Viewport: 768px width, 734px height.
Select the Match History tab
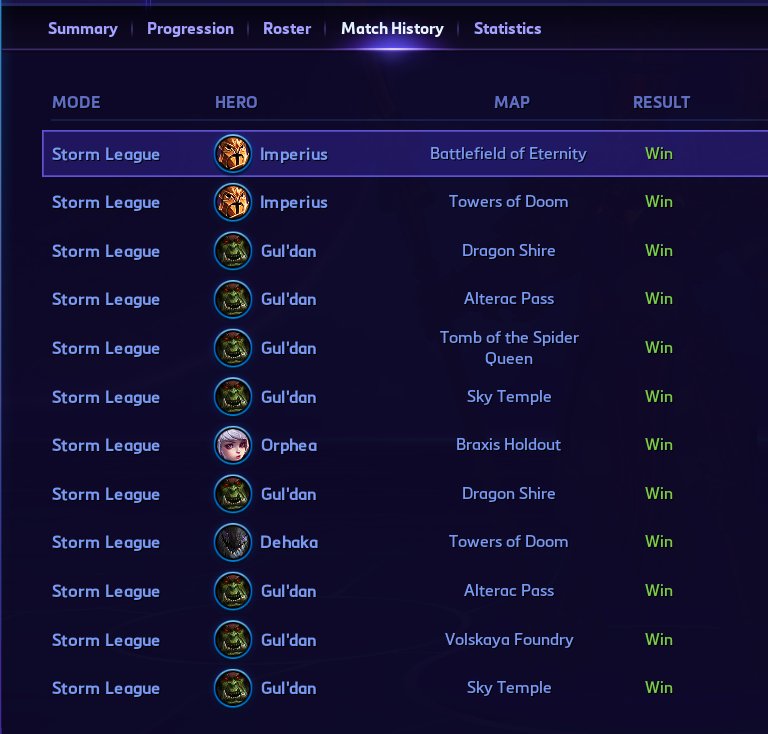pyautogui.click(x=392, y=29)
